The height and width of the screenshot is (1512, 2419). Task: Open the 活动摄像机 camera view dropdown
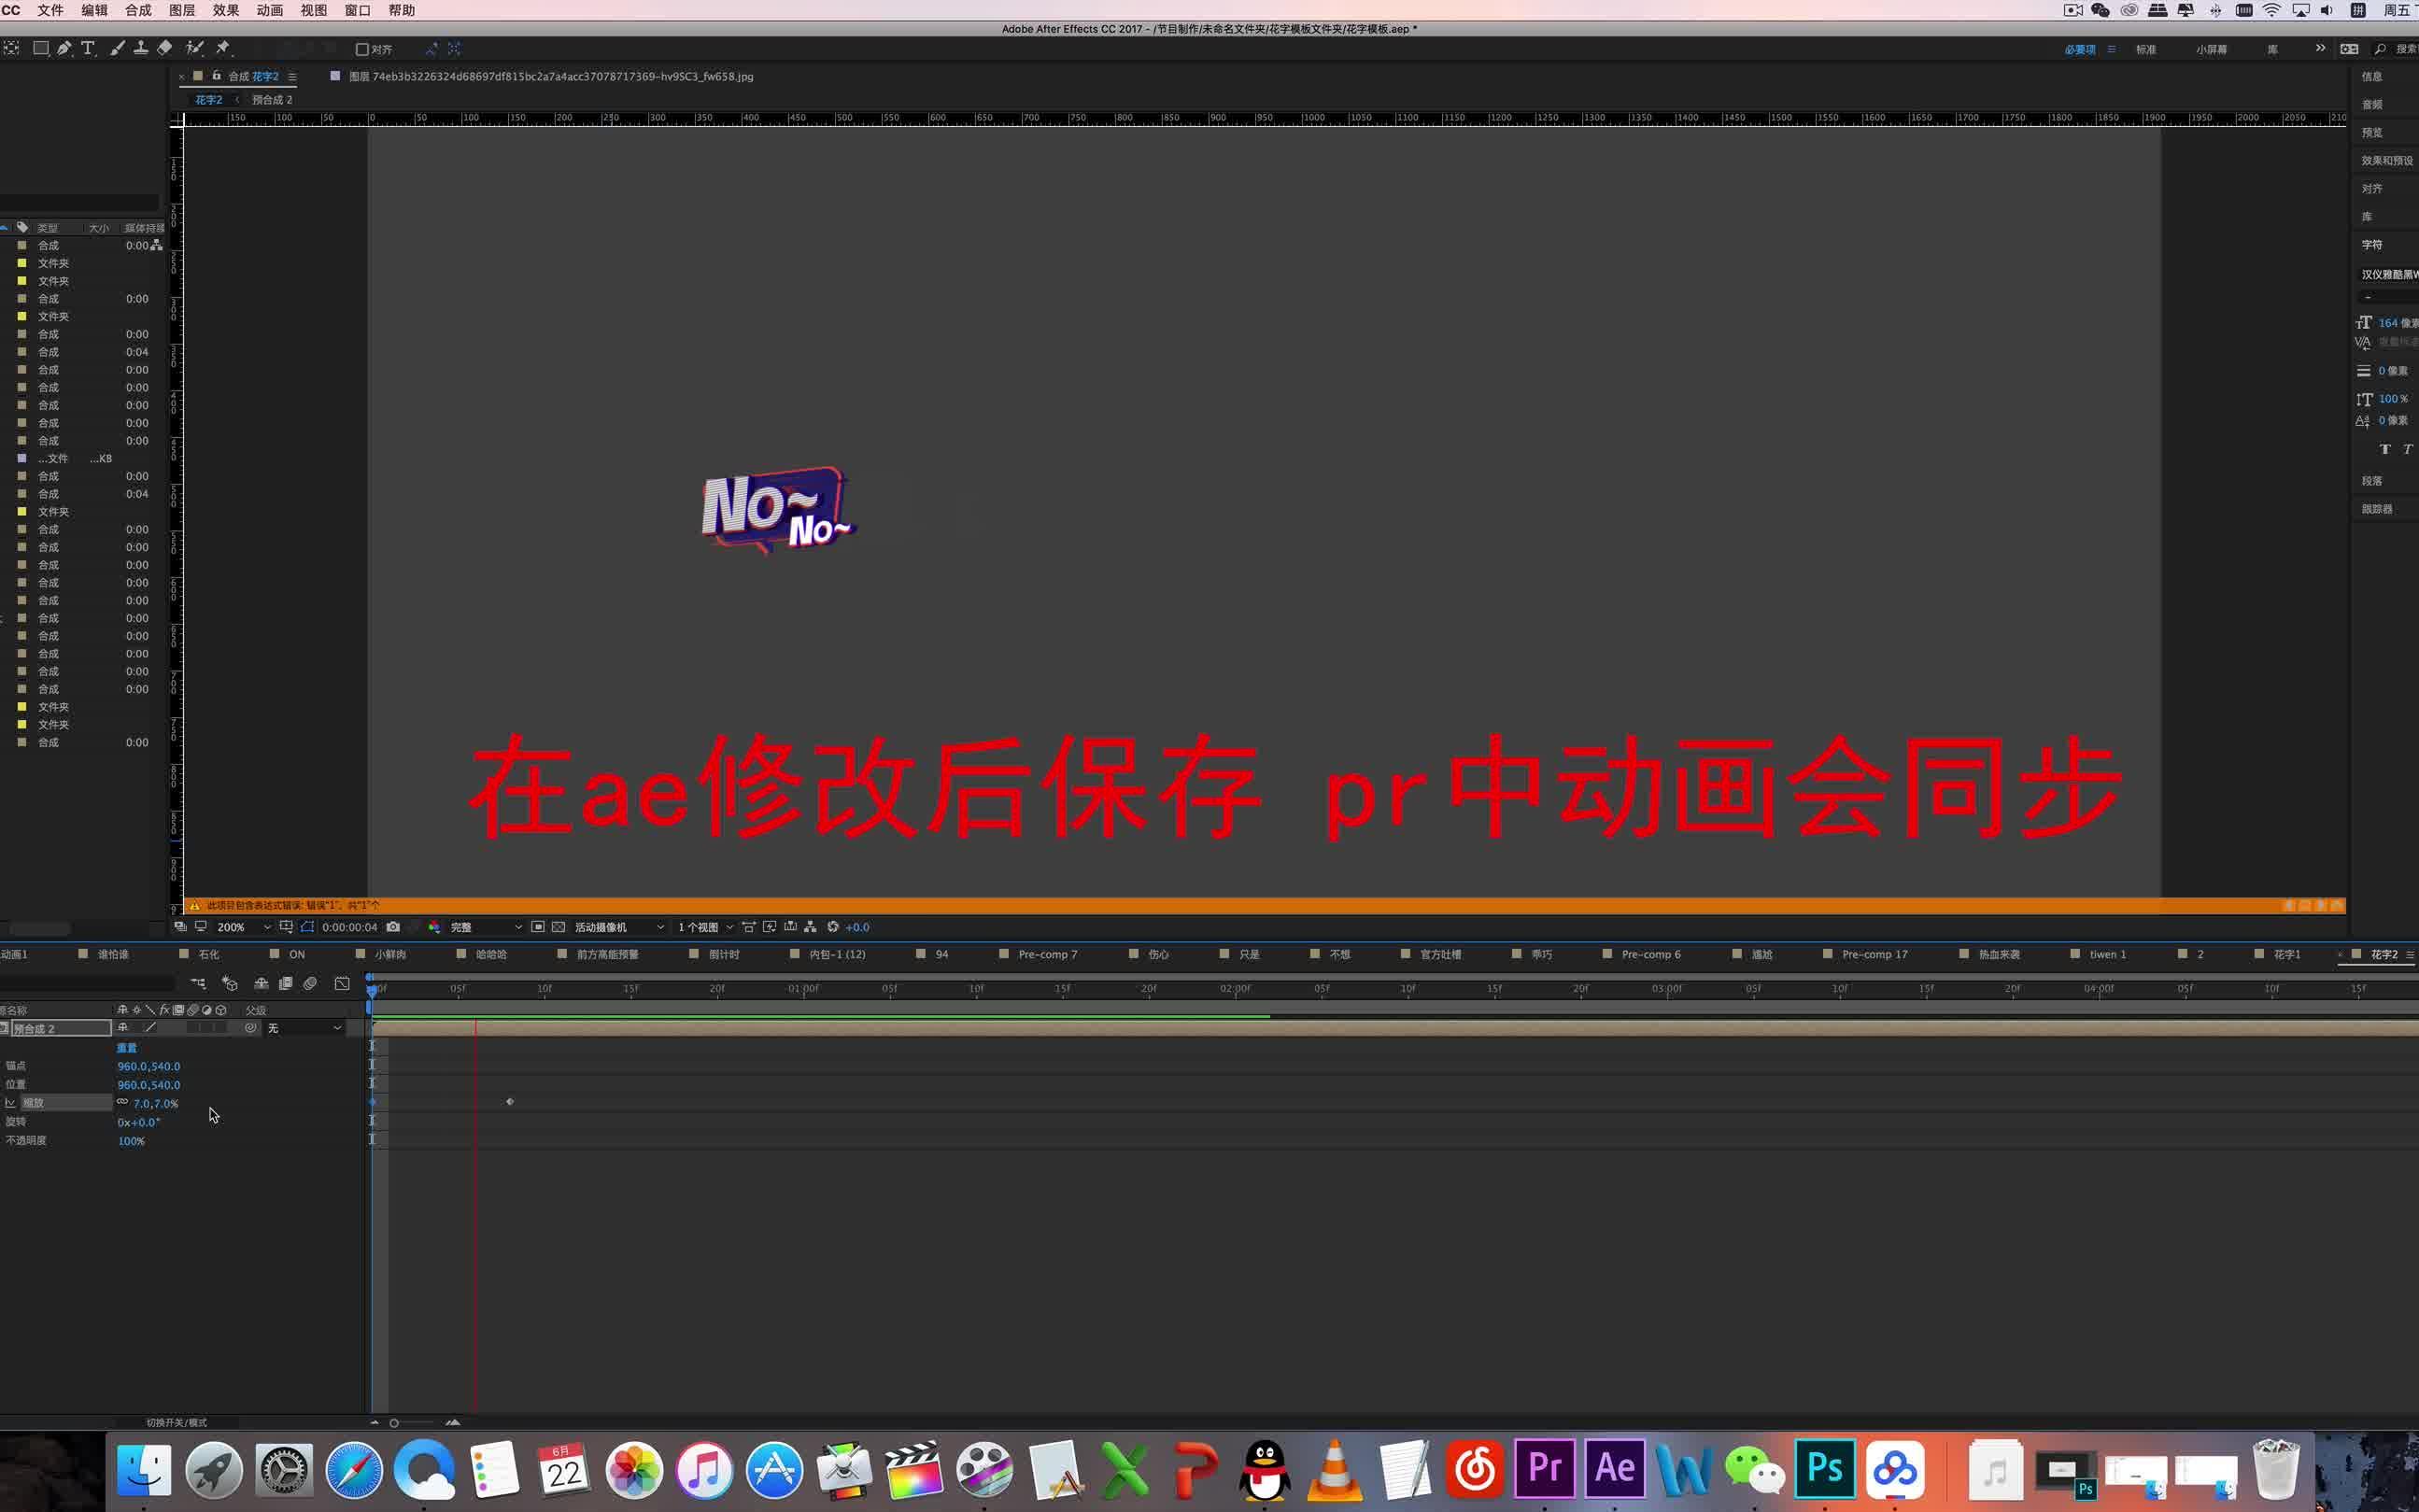click(x=615, y=927)
